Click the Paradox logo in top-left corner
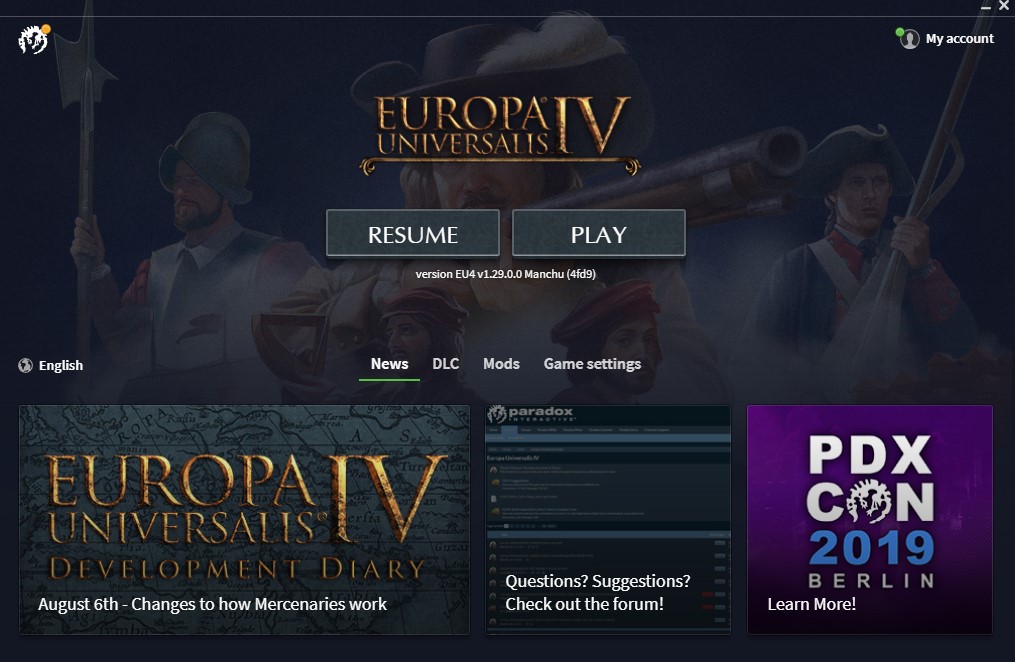This screenshot has height=662, width=1015. [x=33, y=40]
